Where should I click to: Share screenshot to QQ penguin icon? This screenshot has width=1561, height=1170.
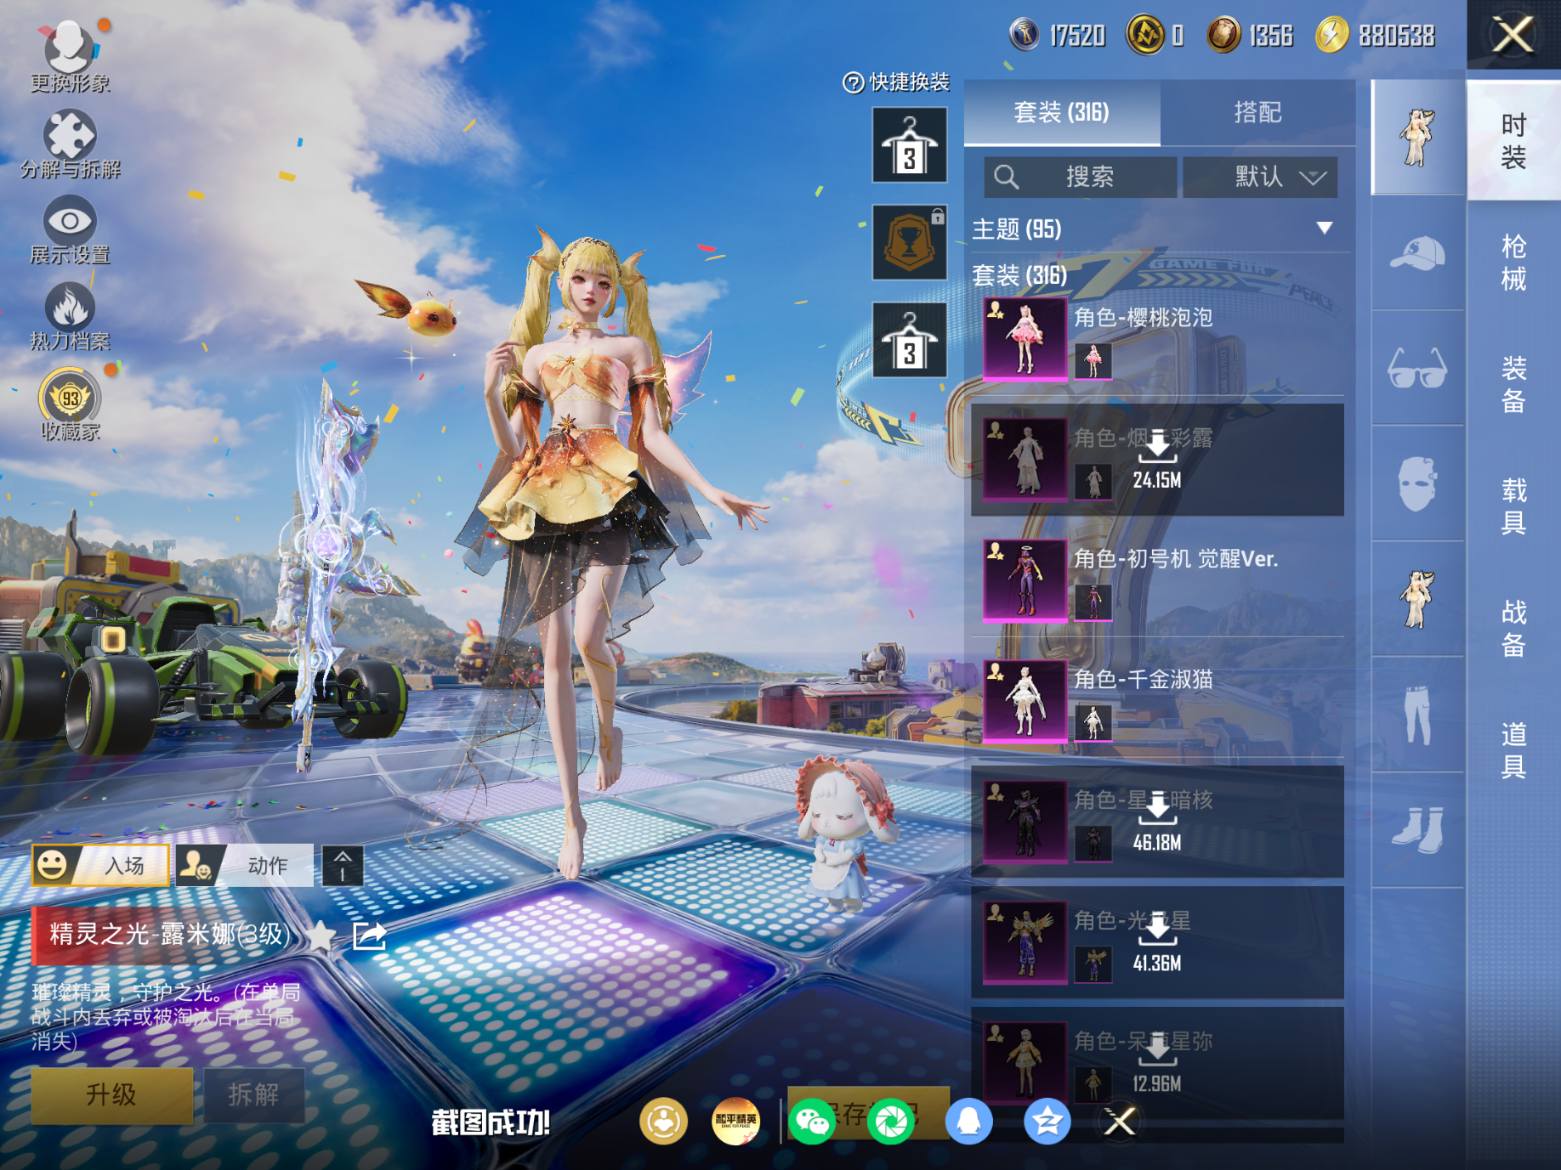968,1121
